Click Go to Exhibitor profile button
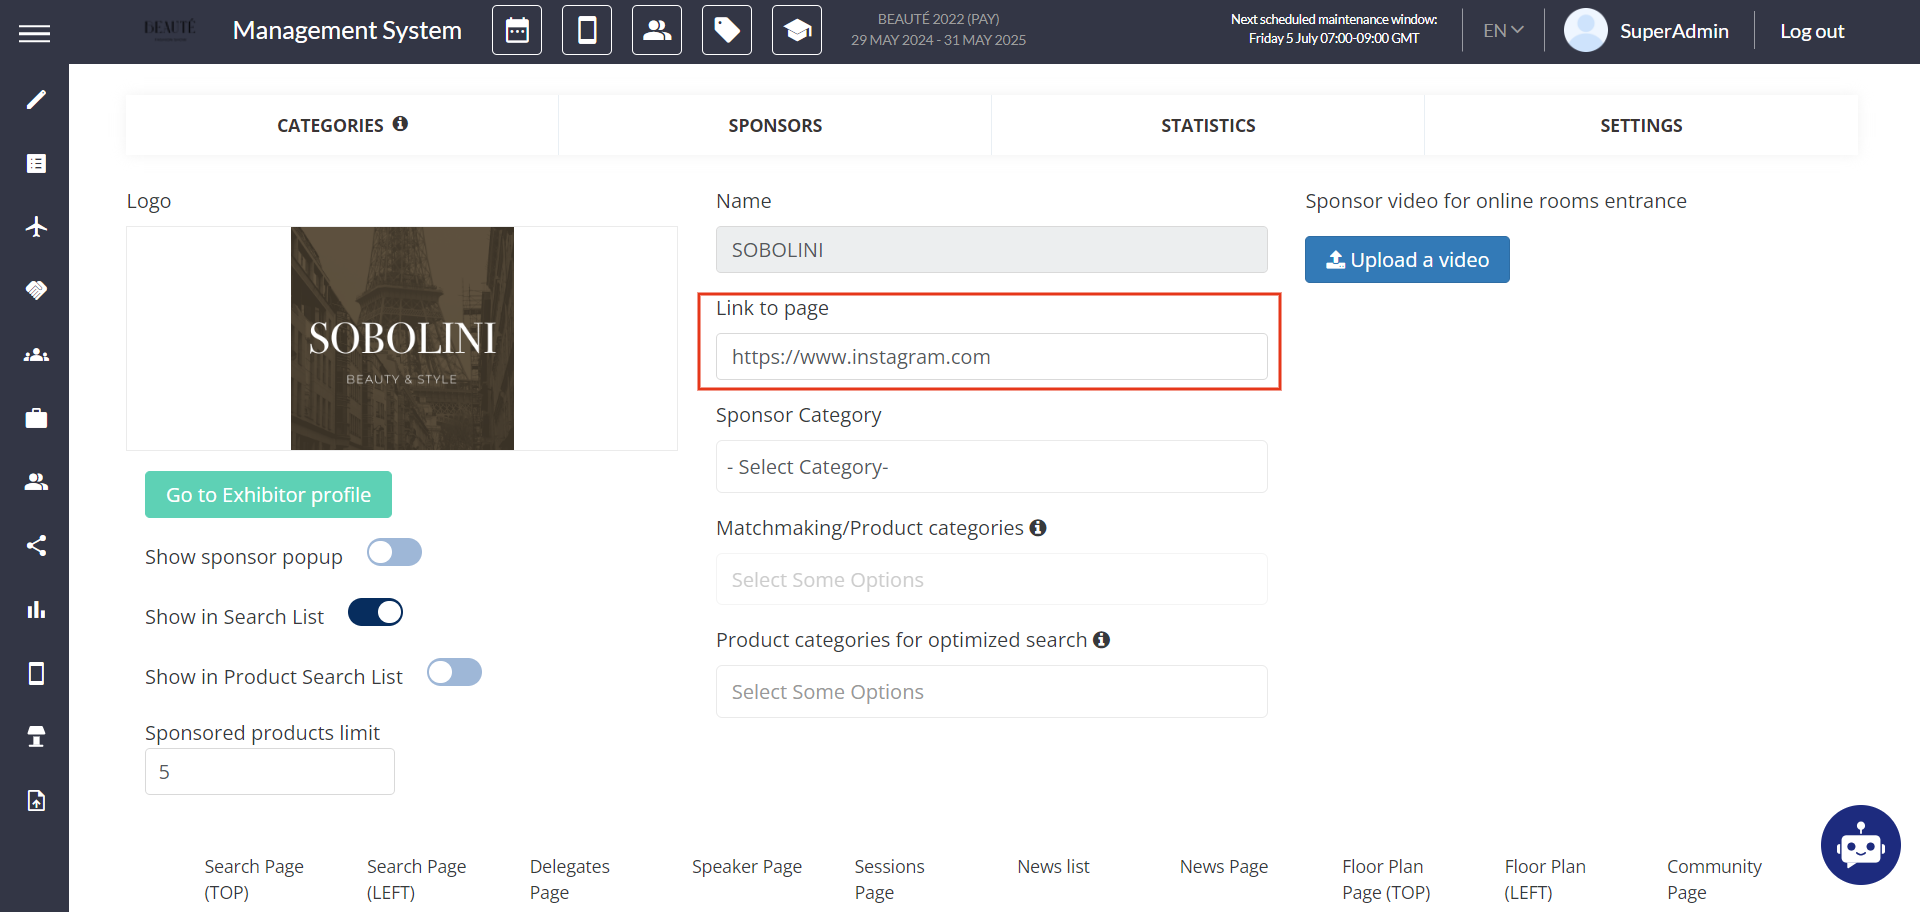Viewport: 1920px width, 912px height. coord(268,494)
